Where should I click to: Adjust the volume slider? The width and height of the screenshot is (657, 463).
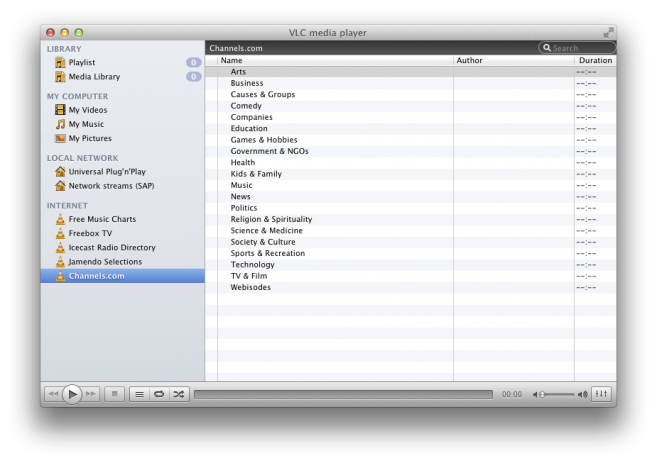[557, 395]
